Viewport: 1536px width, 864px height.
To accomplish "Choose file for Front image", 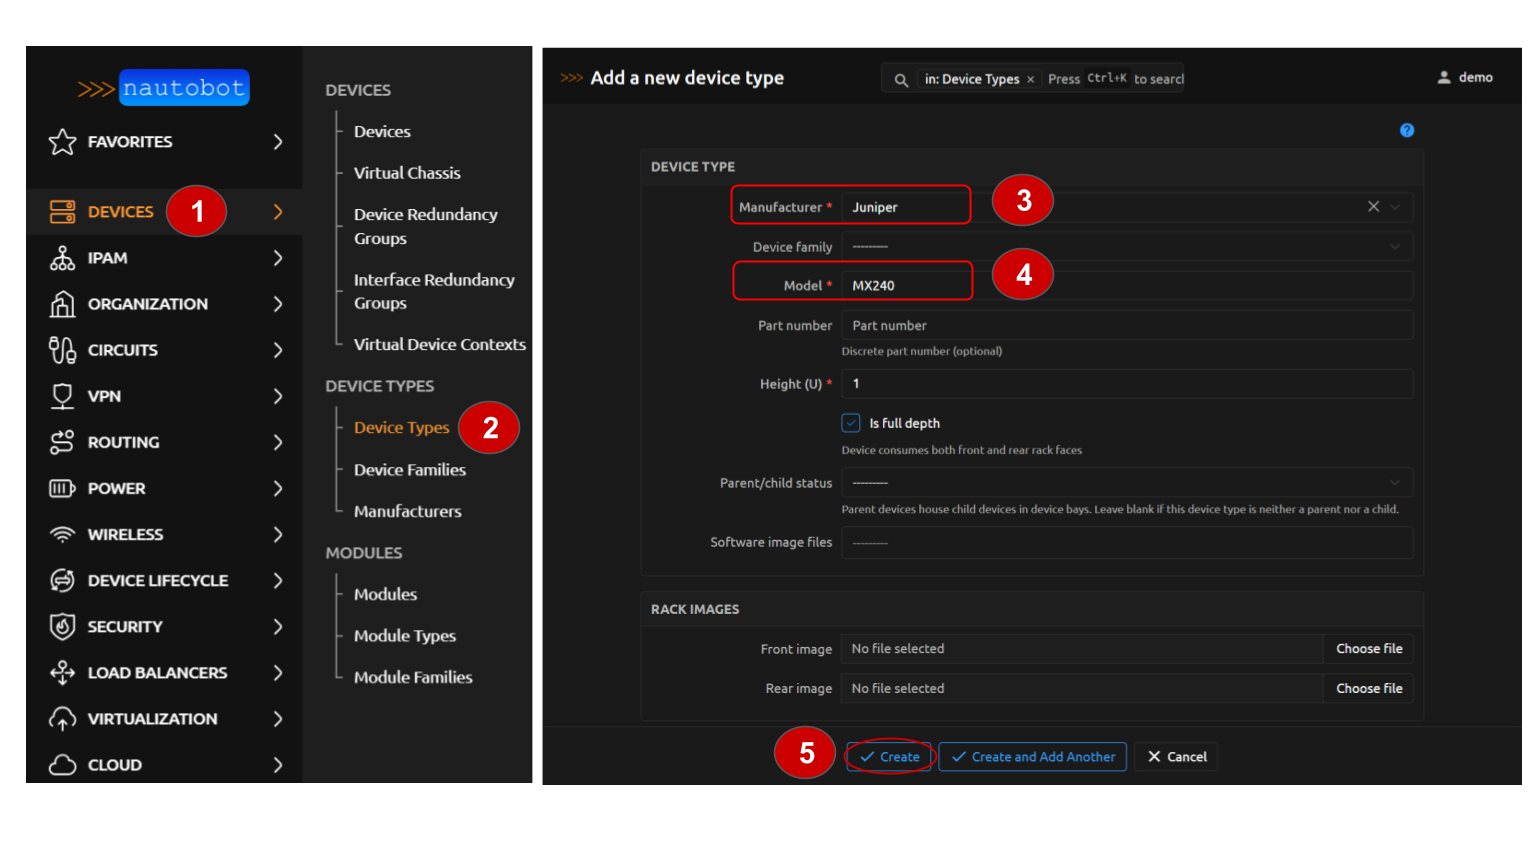I will (1368, 649).
